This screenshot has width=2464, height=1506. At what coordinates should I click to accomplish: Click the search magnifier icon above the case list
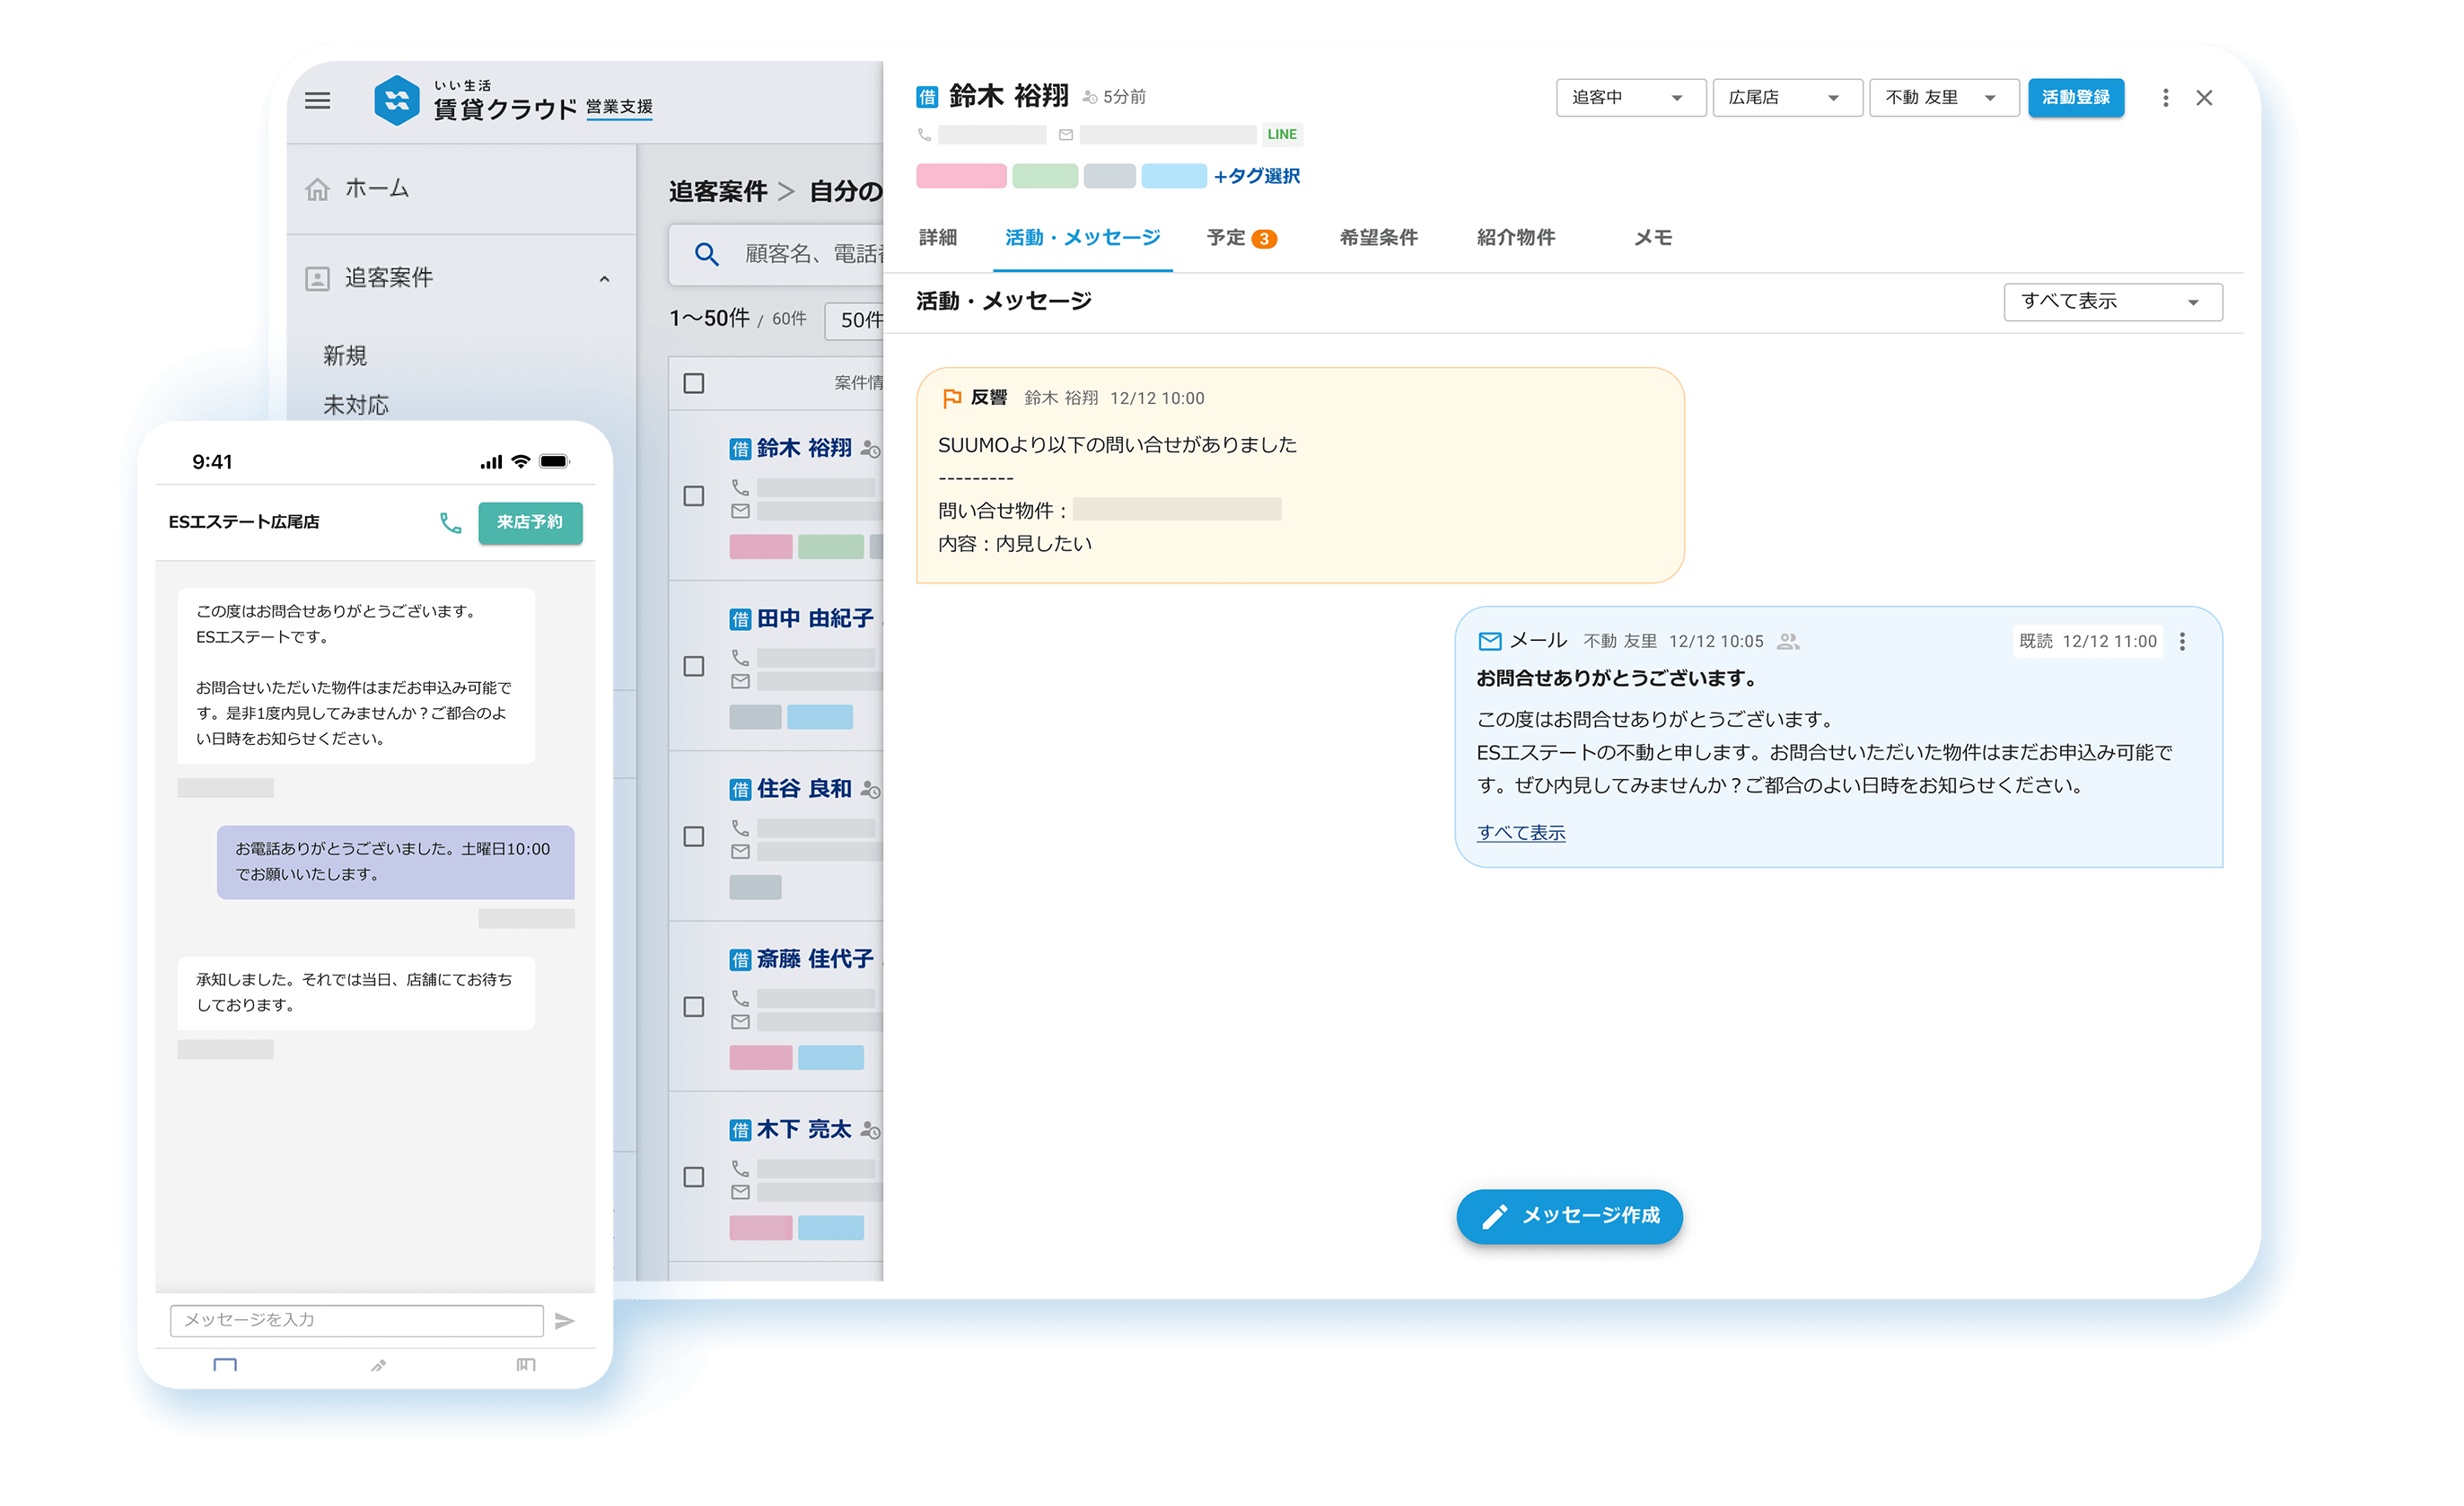pos(707,255)
